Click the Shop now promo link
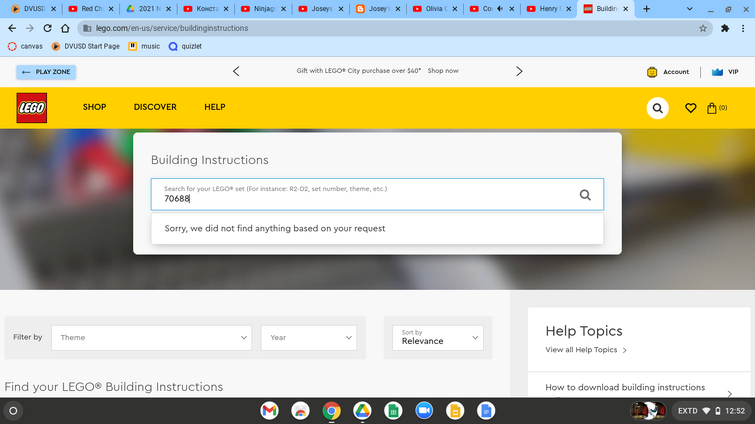755x424 pixels. [x=443, y=71]
